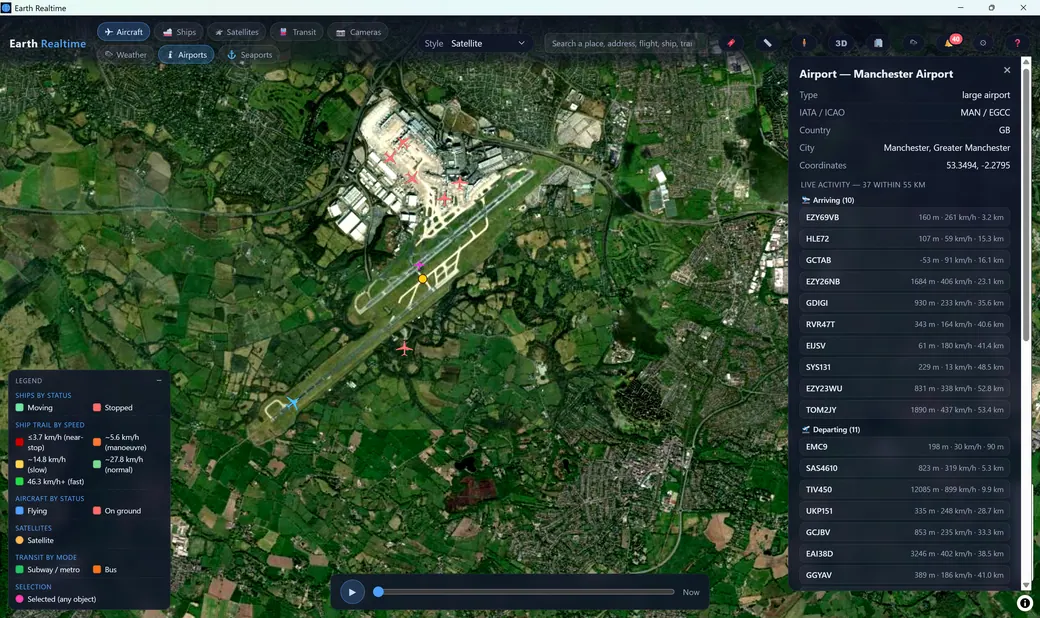Click the info icon at bottom right

coord(1025,603)
